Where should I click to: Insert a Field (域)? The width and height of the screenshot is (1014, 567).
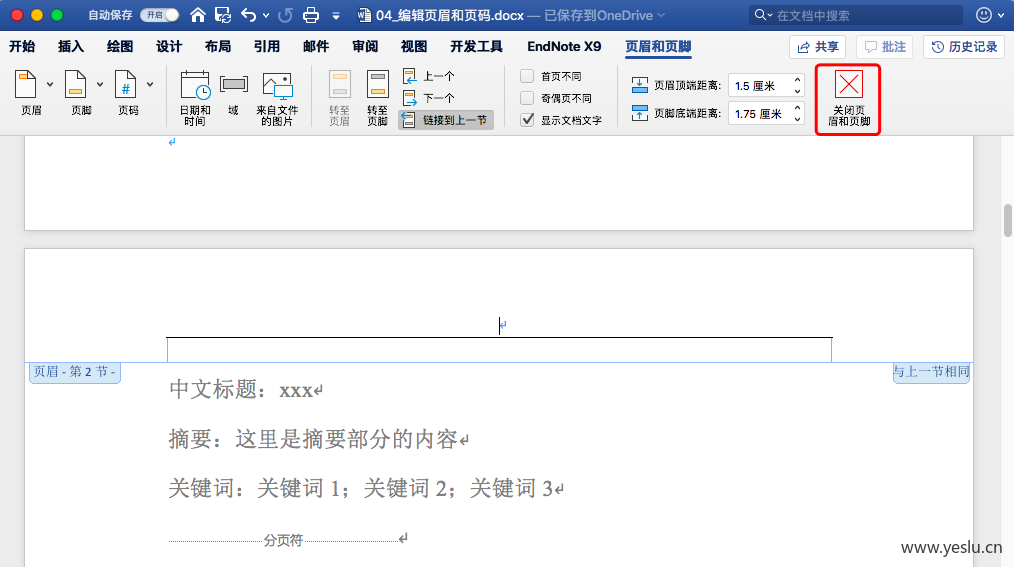tap(233, 94)
